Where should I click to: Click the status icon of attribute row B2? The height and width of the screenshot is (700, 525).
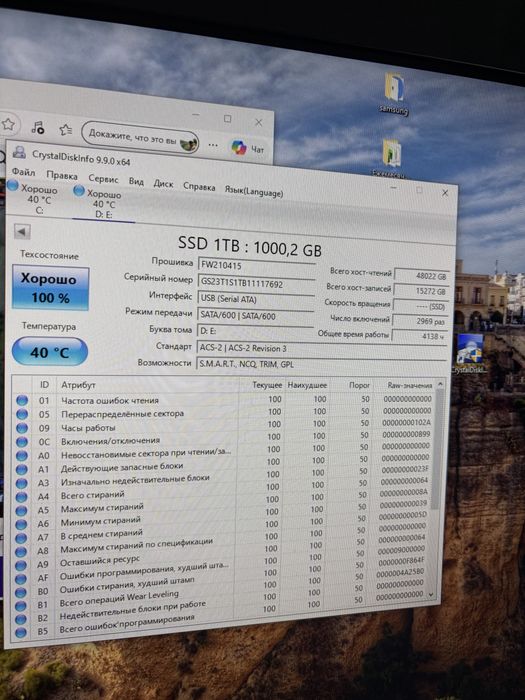point(21,619)
